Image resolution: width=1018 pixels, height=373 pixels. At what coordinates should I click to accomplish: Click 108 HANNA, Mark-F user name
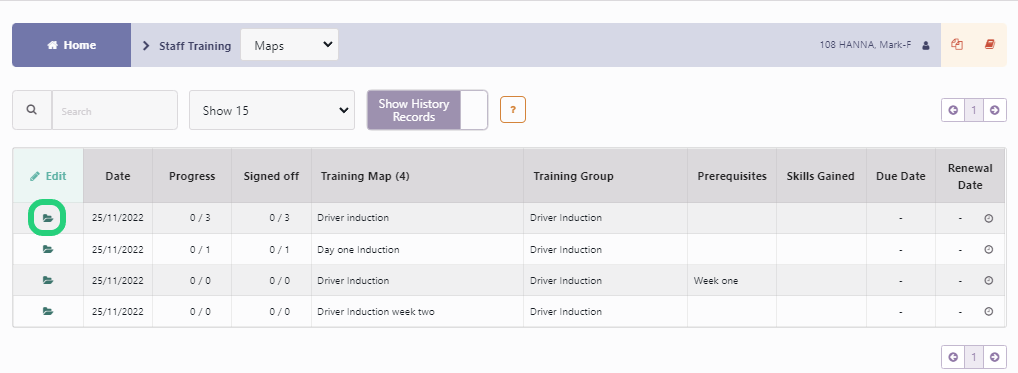tap(865, 45)
